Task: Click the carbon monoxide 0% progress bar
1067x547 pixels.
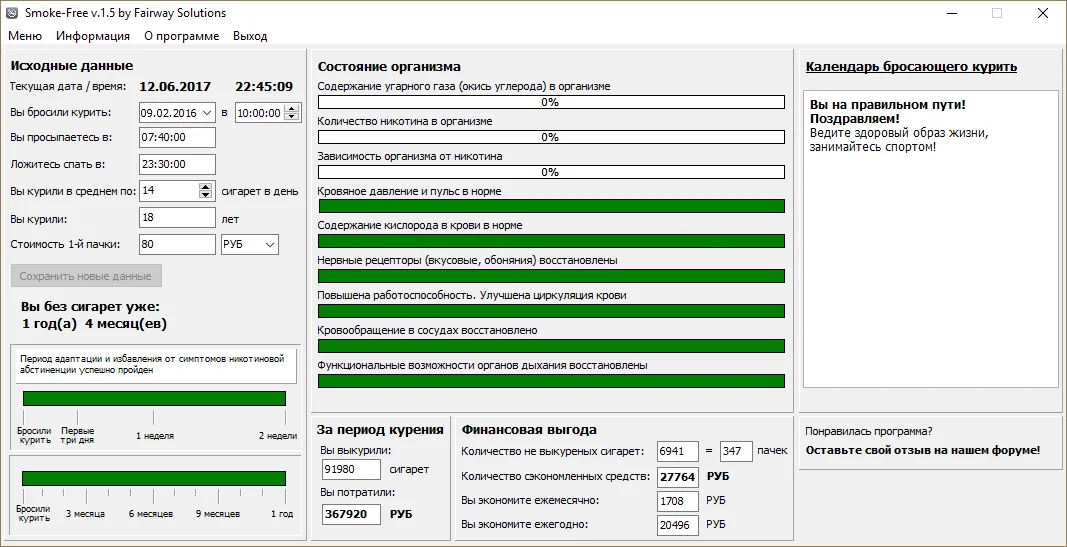Action: point(550,102)
